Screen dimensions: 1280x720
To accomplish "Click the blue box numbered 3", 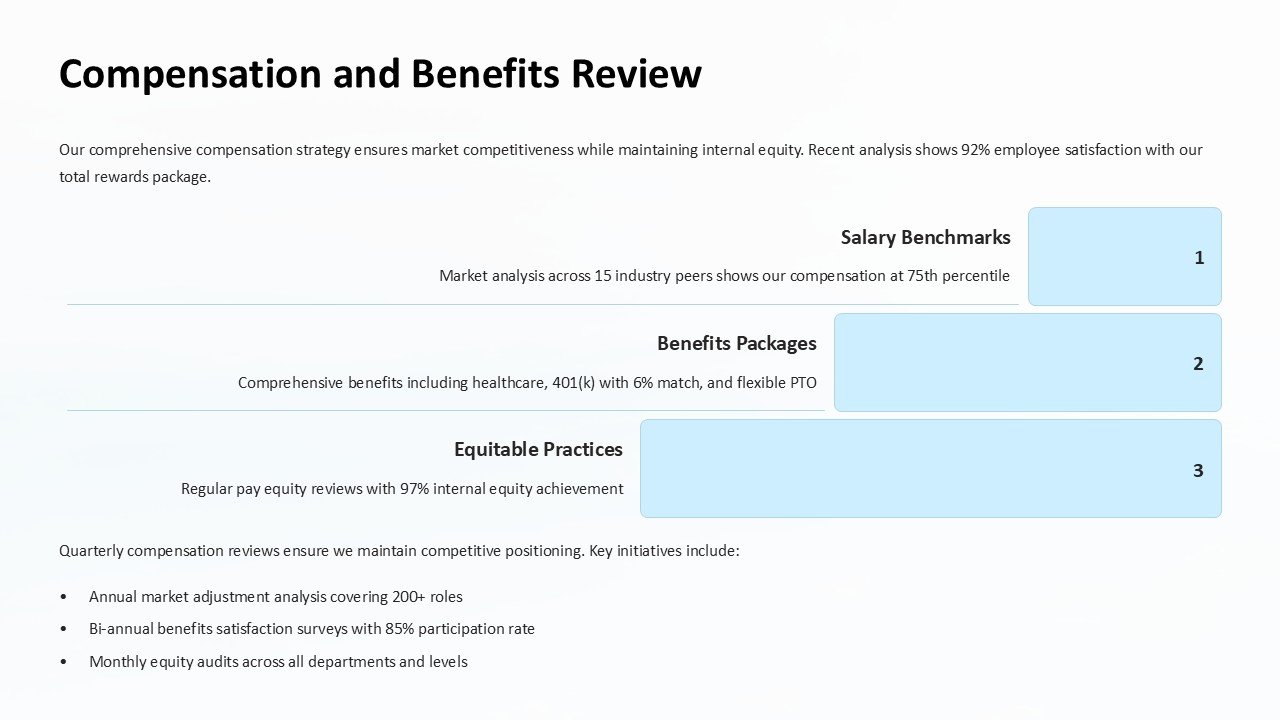I will (930, 469).
